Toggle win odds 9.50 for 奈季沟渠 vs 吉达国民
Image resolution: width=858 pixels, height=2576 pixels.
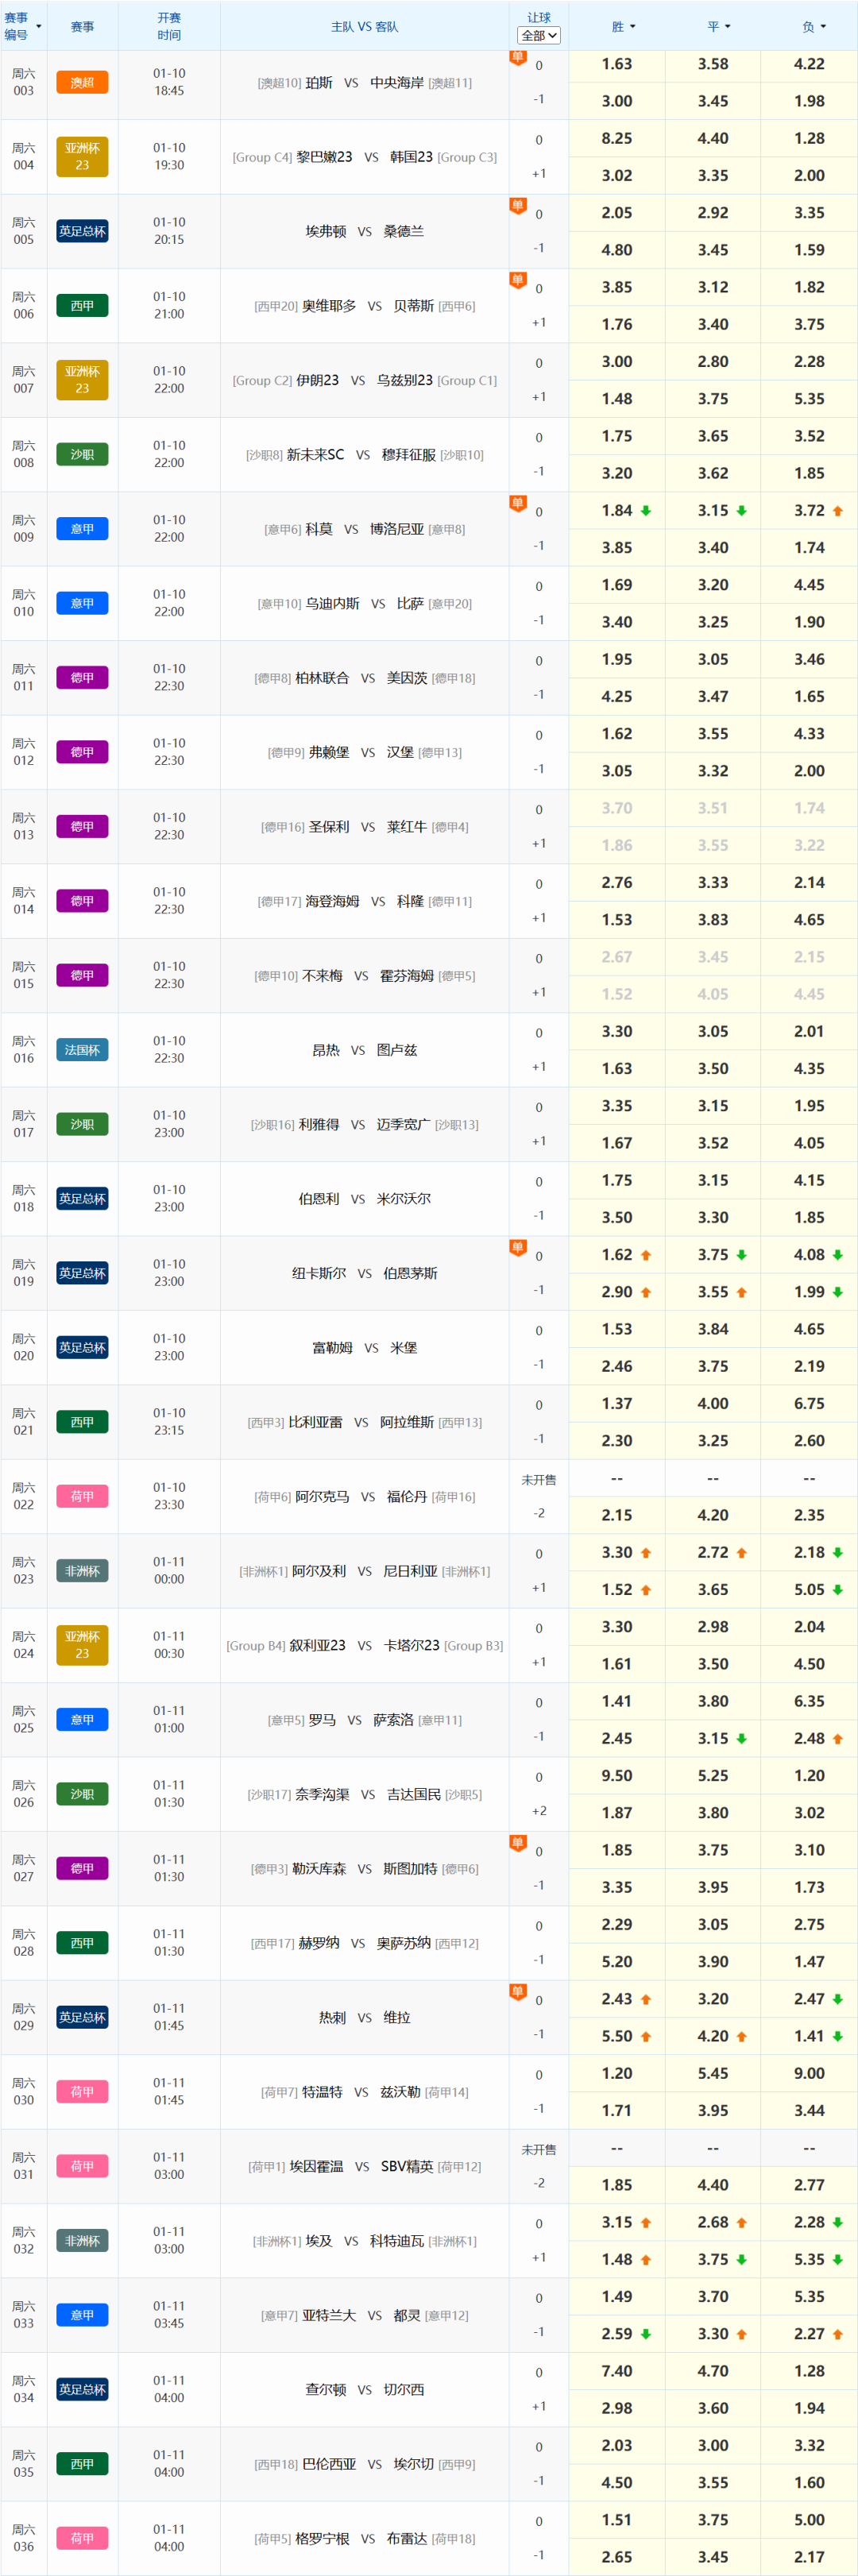[x=617, y=1776]
